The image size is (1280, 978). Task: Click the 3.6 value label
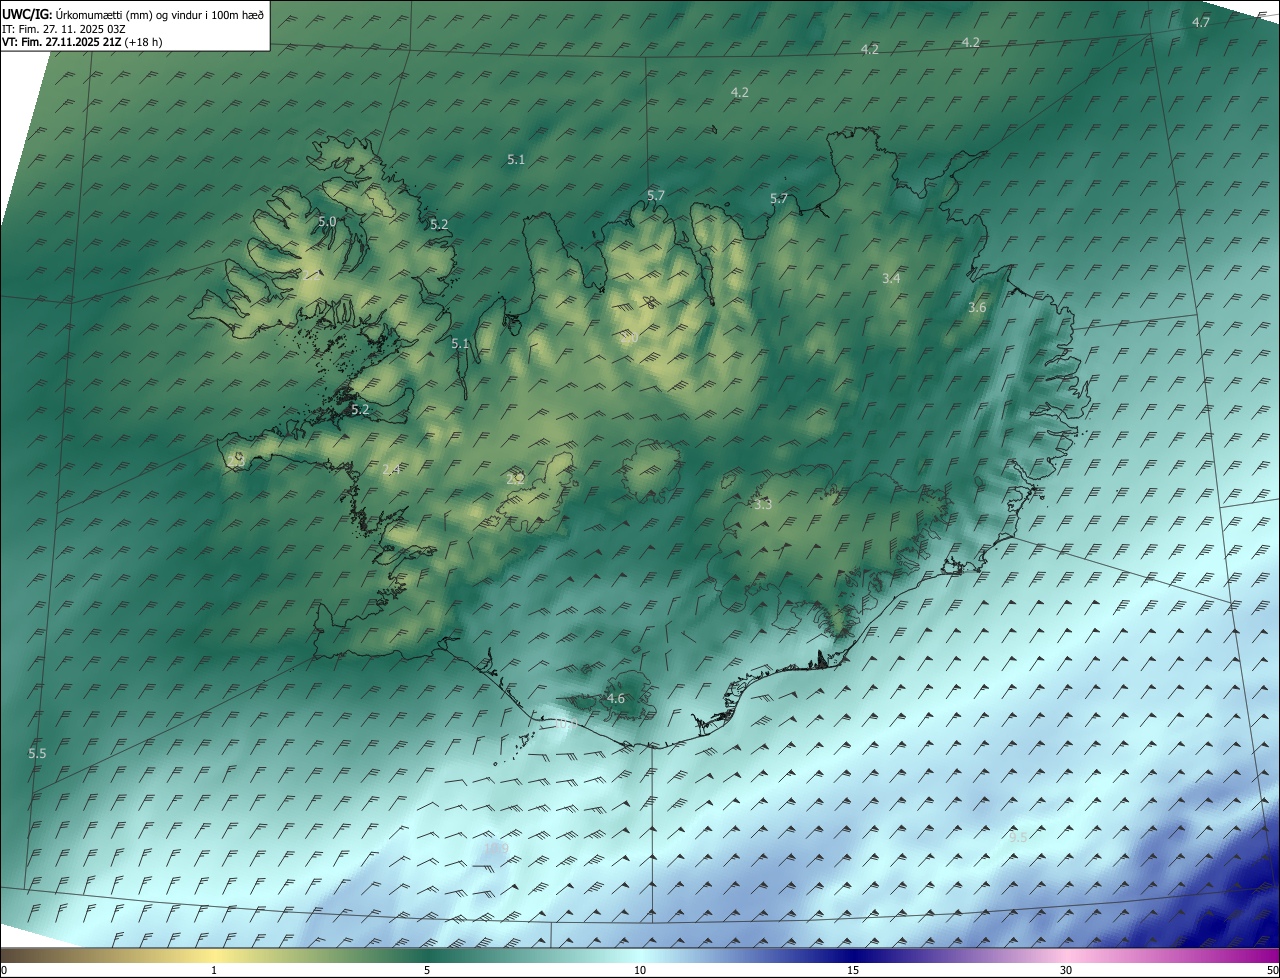point(977,307)
